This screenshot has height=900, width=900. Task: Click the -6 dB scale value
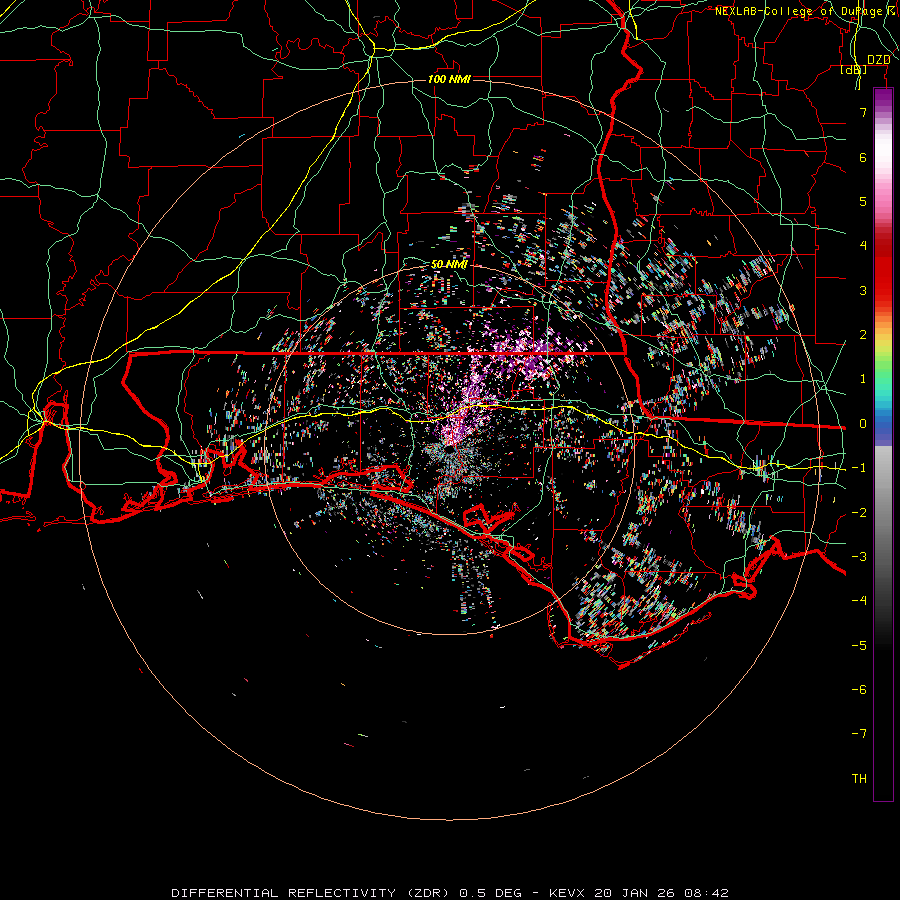click(859, 690)
